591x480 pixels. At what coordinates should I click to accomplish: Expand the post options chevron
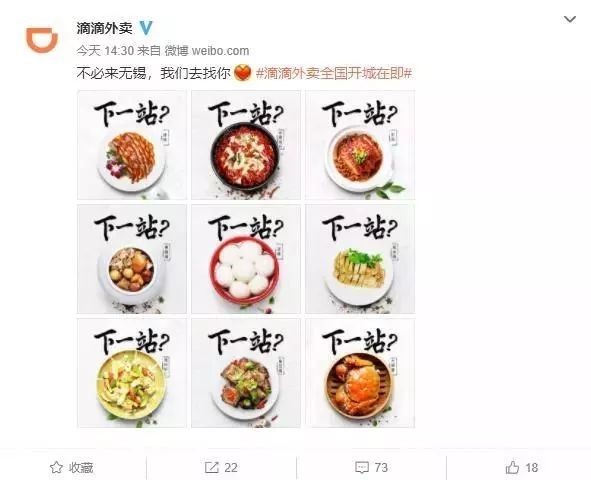[x=570, y=19]
